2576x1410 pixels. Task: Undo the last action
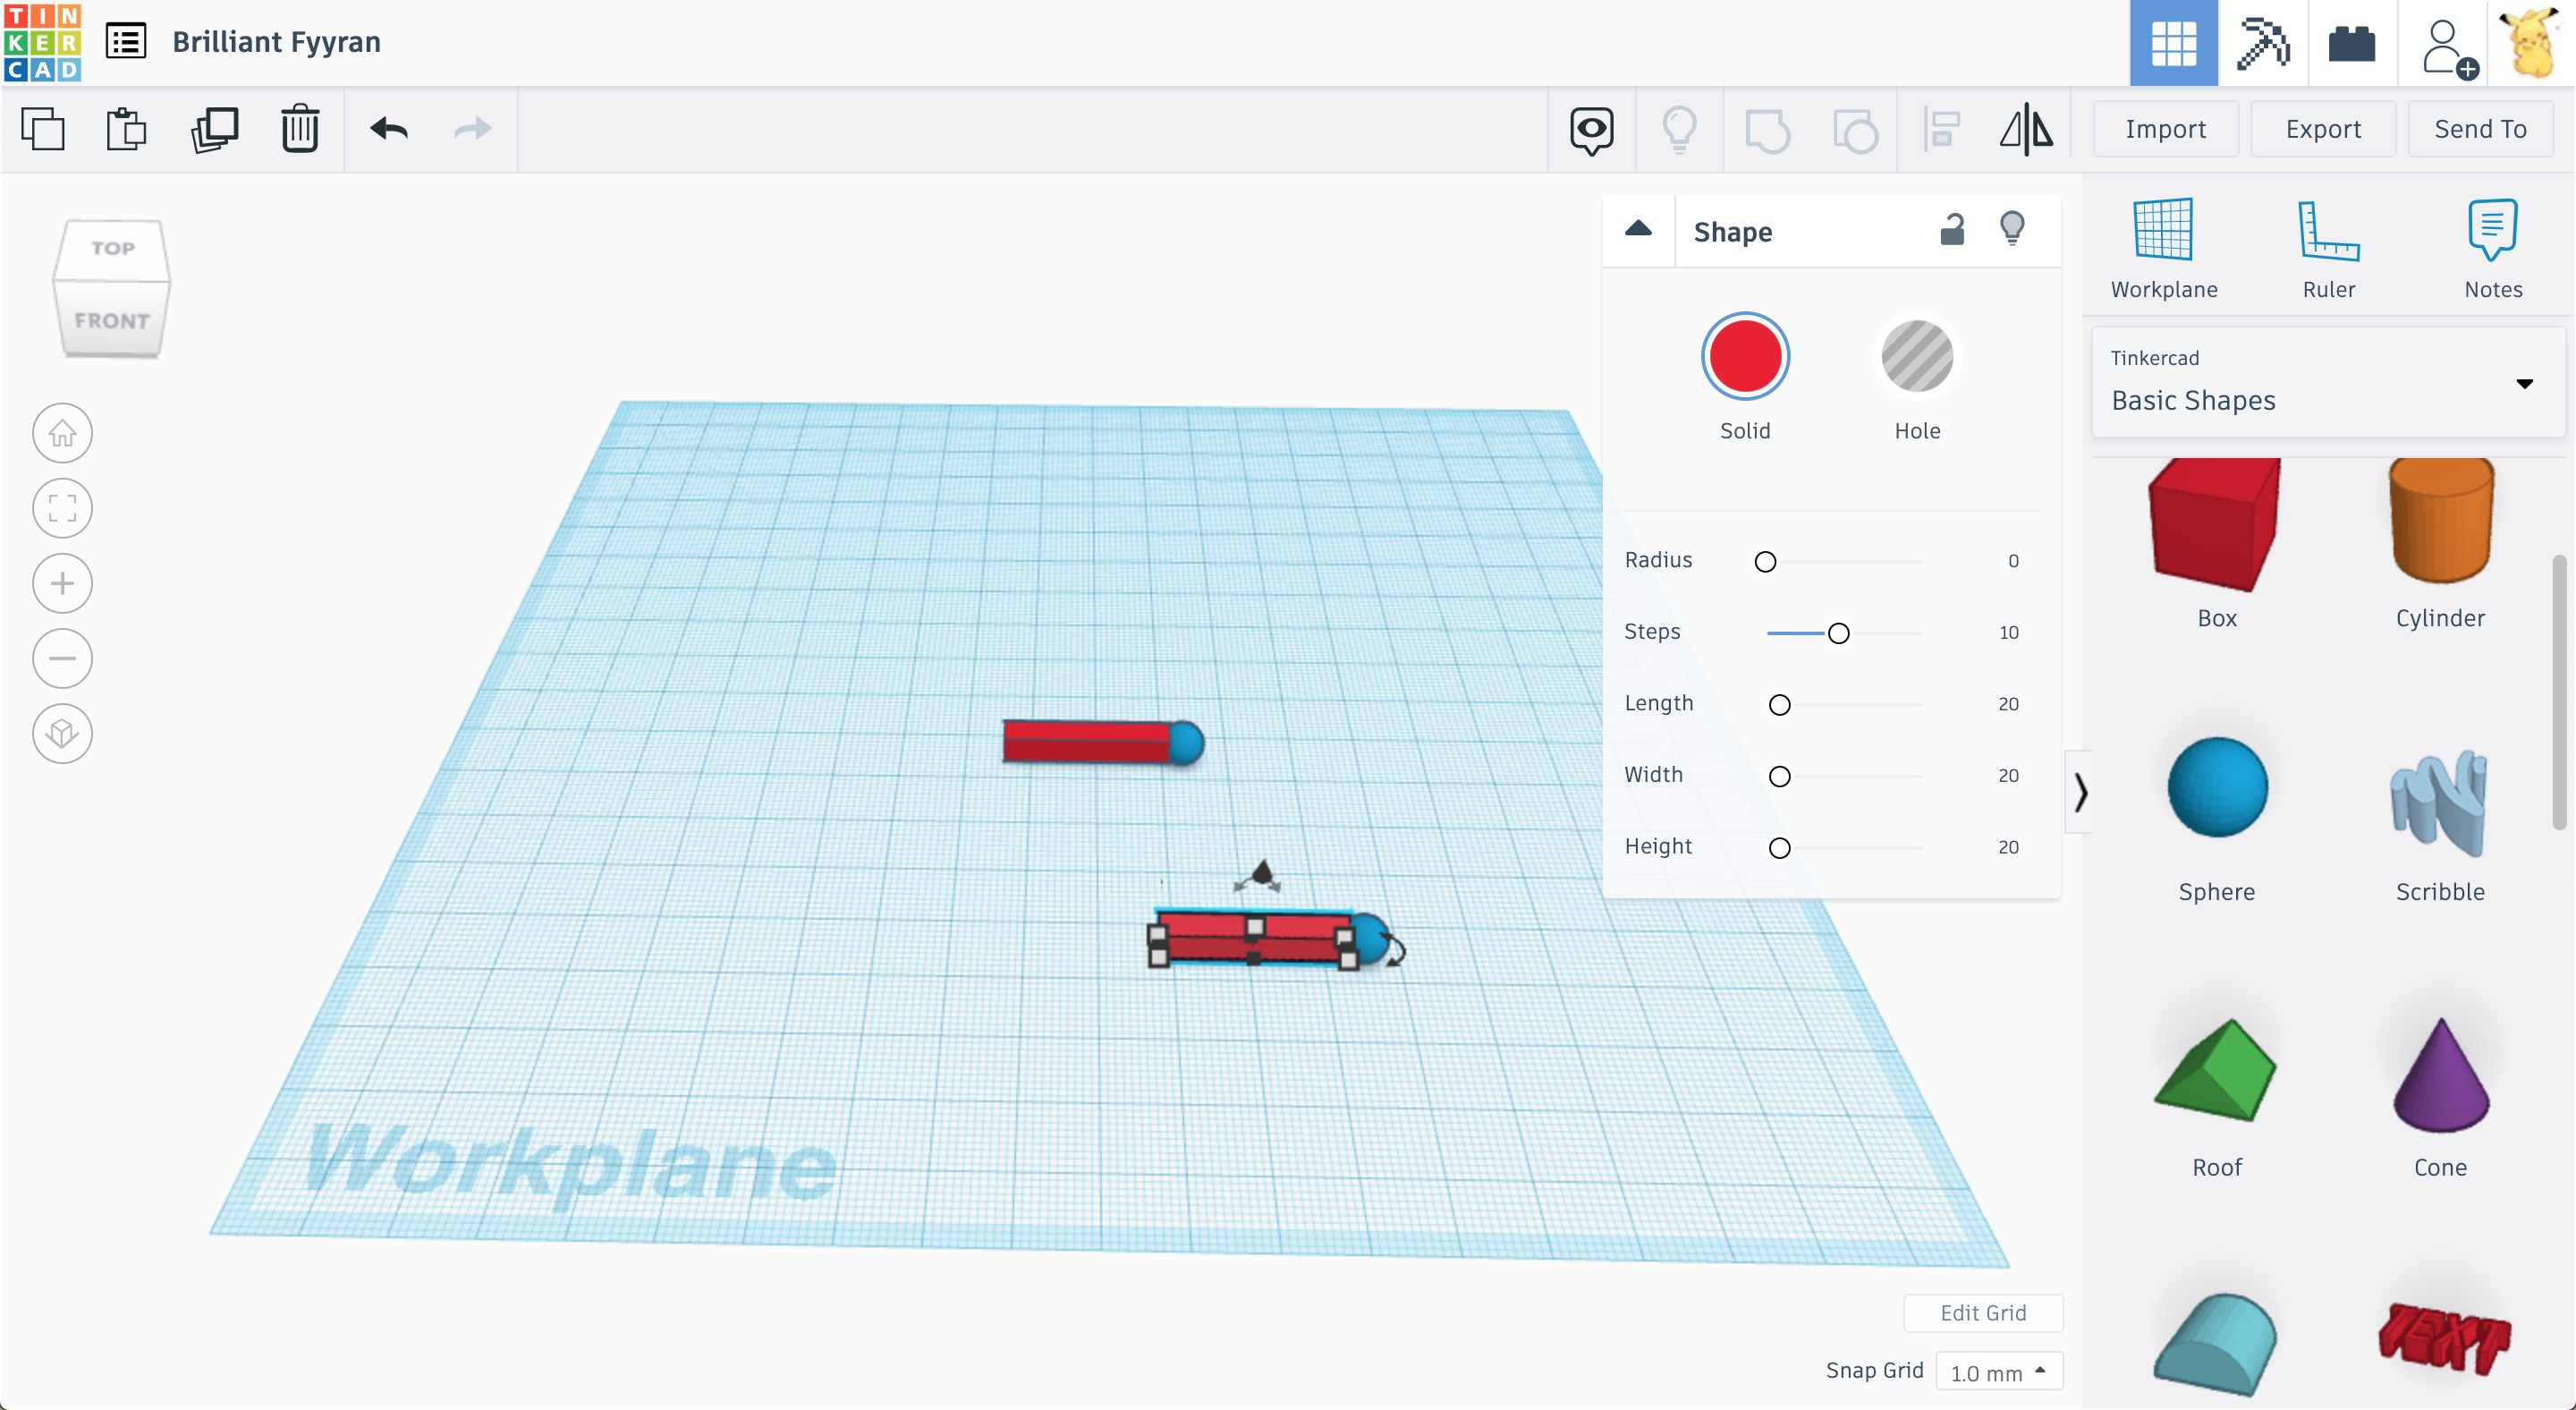coord(389,129)
